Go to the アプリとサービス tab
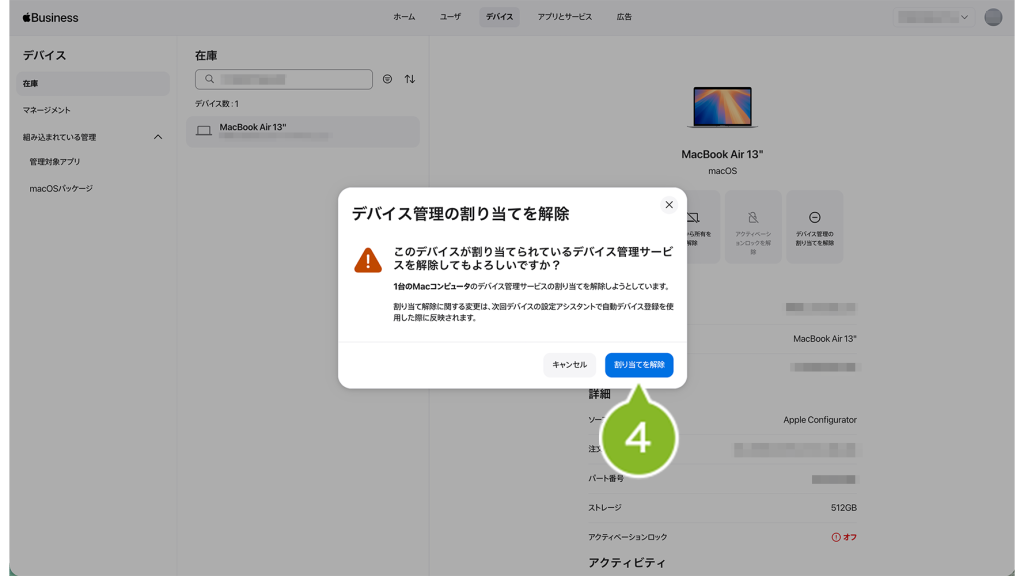This screenshot has height=576, width=1024. (x=564, y=17)
